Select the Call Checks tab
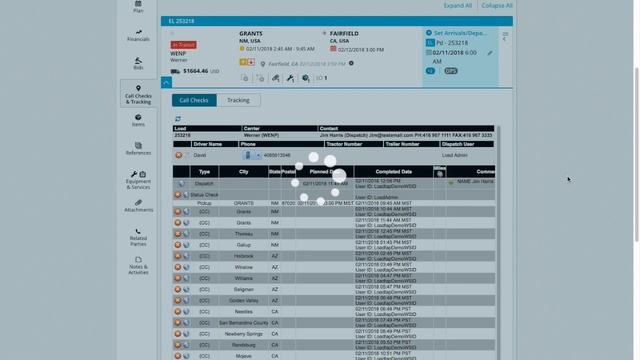 (x=194, y=100)
